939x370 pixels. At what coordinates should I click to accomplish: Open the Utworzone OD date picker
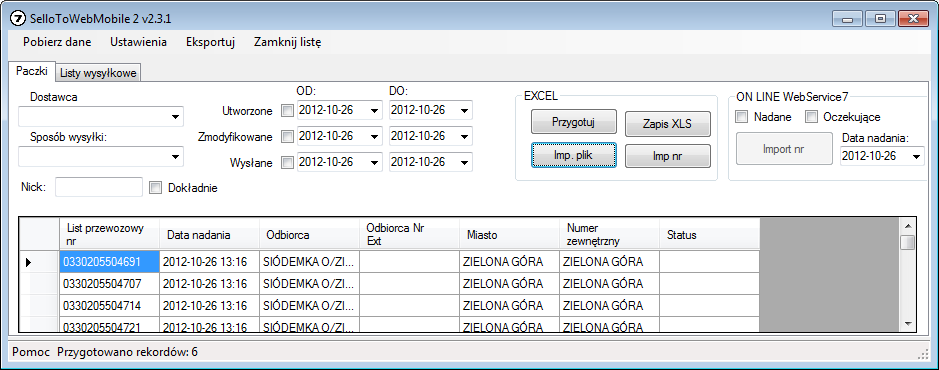click(374, 111)
